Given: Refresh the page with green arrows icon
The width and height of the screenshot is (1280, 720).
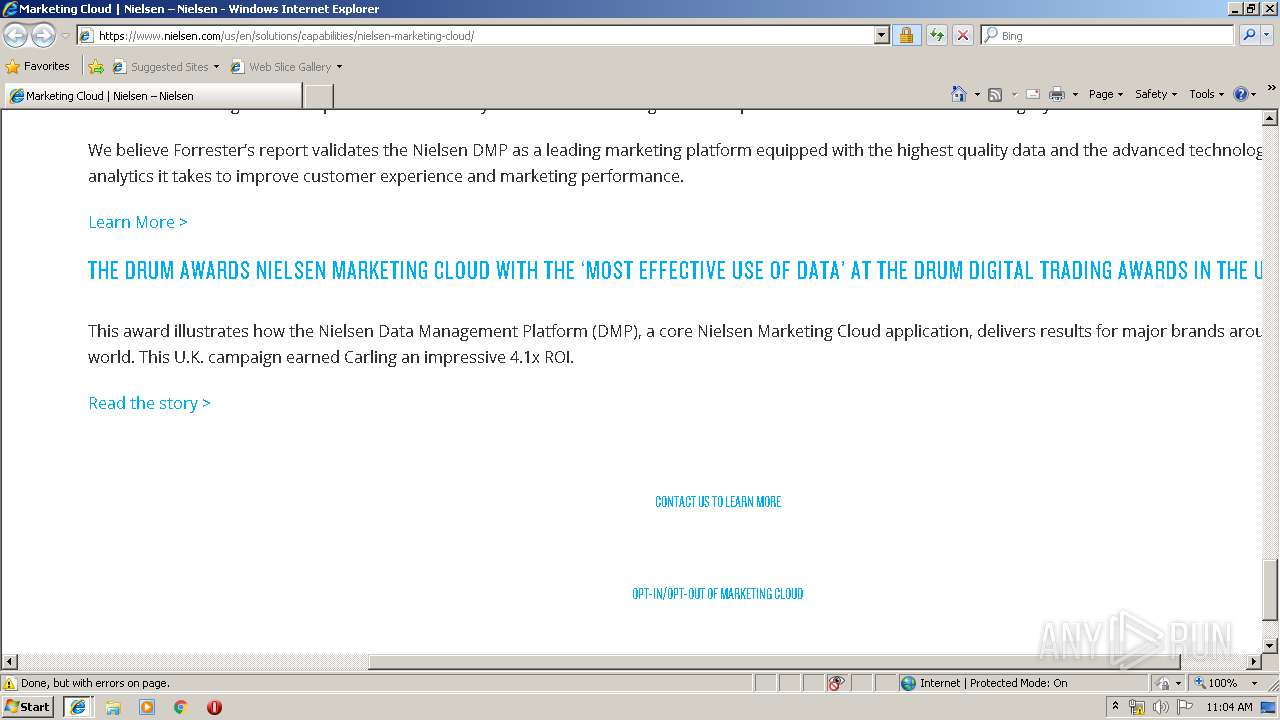Looking at the screenshot, I should click(936, 36).
